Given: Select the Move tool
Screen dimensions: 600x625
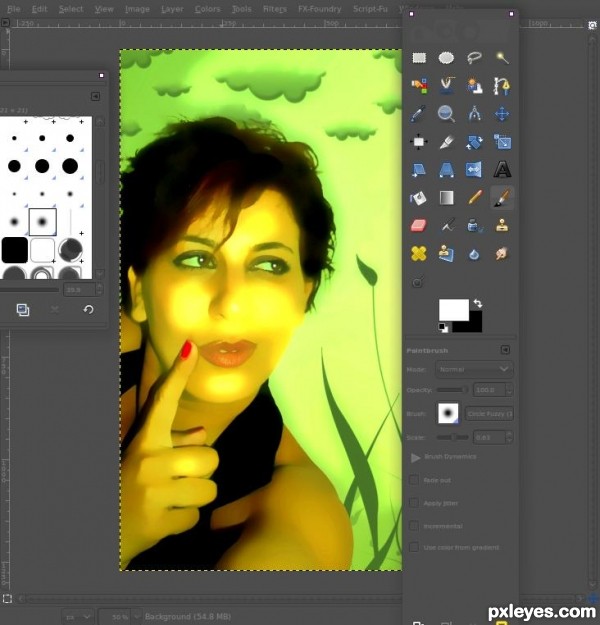Looking at the screenshot, I should (x=502, y=114).
